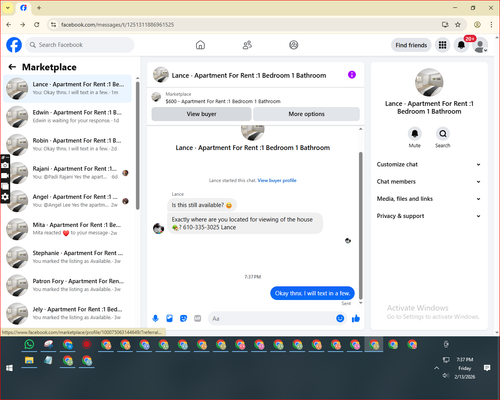Show hidden system tray icons
This screenshot has width=500, height=400.
437,368
